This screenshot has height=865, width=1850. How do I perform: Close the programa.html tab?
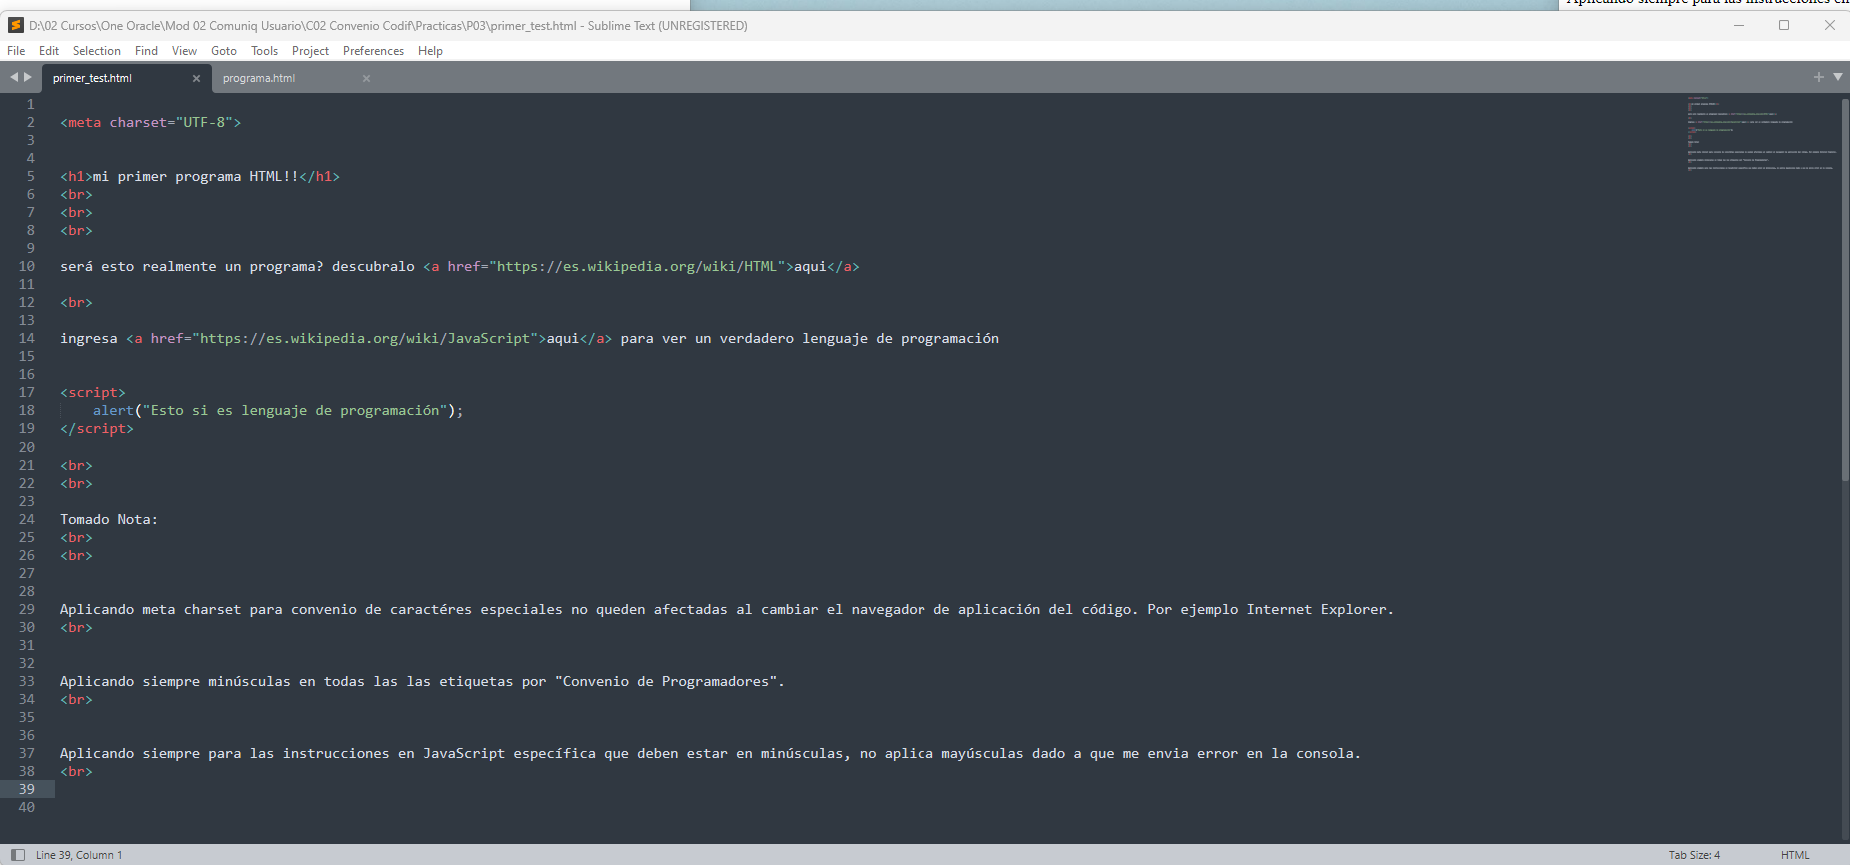366,78
